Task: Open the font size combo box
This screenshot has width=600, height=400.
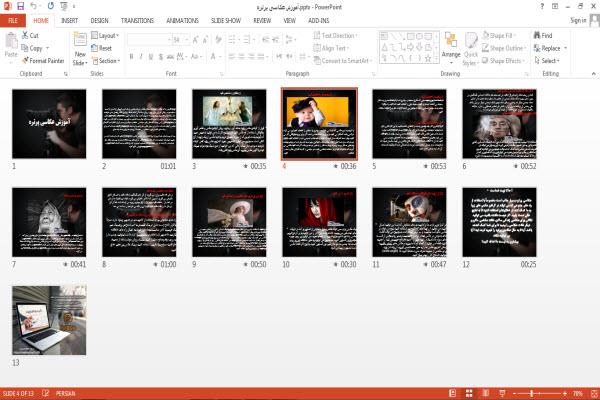Action: [181, 39]
